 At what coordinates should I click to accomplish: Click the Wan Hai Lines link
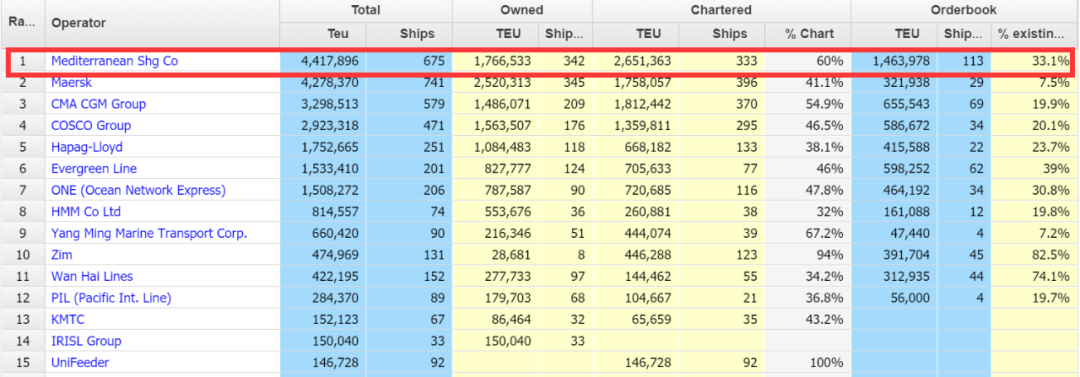(92, 276)
